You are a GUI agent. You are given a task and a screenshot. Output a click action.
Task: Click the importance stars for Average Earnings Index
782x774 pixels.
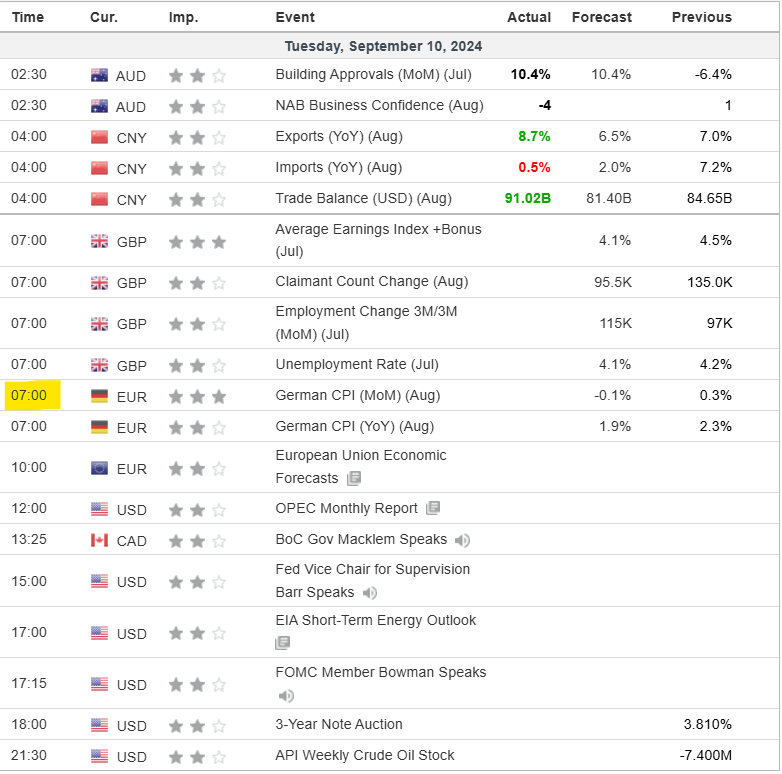pyautogui.click(x=197, y=241)
